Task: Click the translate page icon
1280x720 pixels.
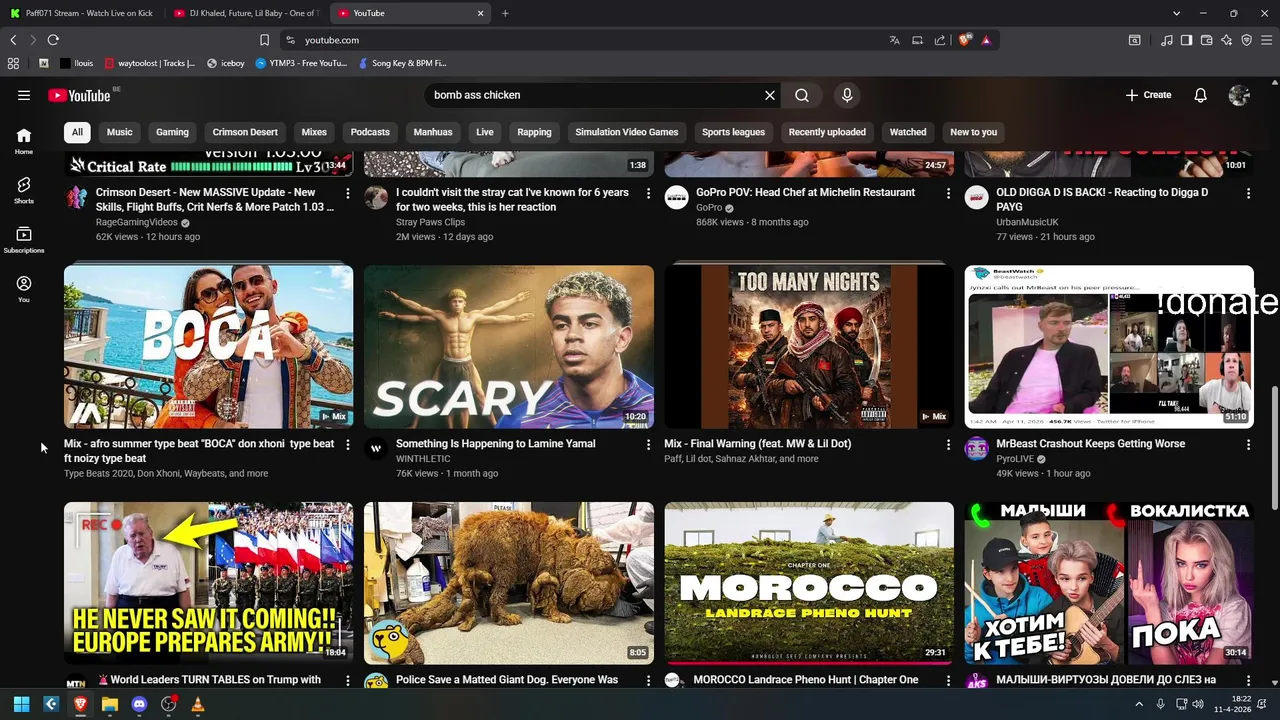Action: pos(895,40)
